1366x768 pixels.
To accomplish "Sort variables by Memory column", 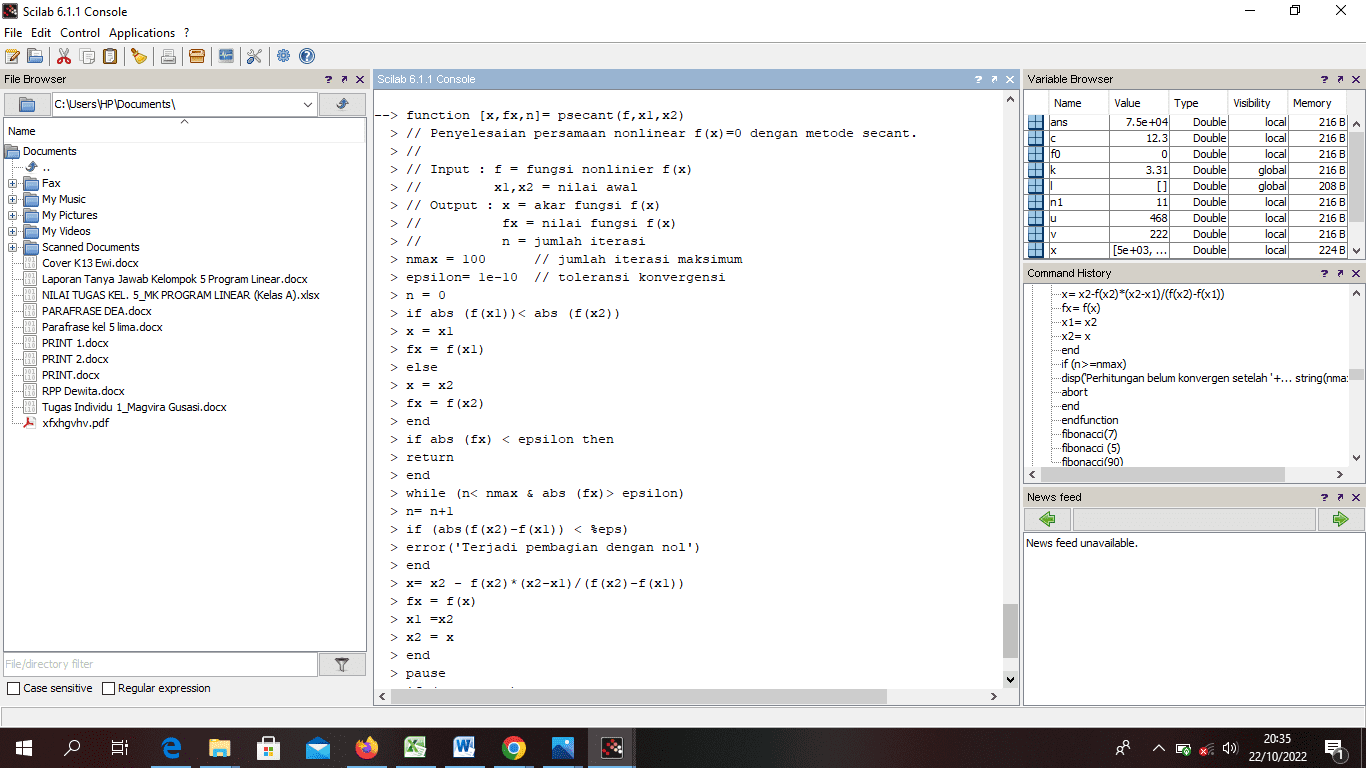I will (1317, 103).
